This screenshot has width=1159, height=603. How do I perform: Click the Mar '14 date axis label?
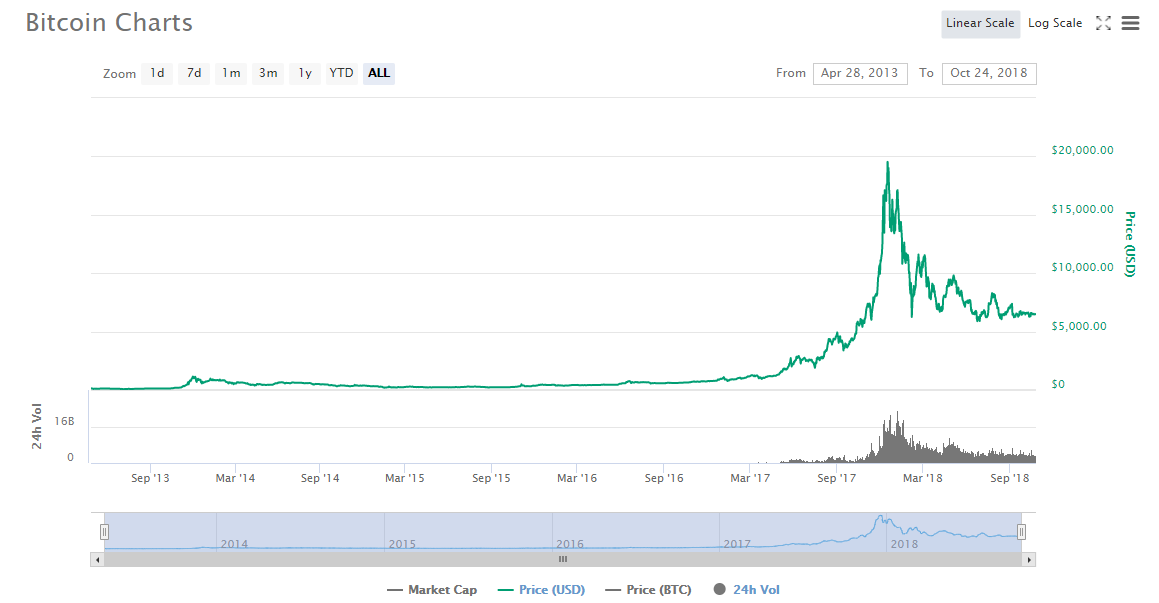click(x=235, y=478)
